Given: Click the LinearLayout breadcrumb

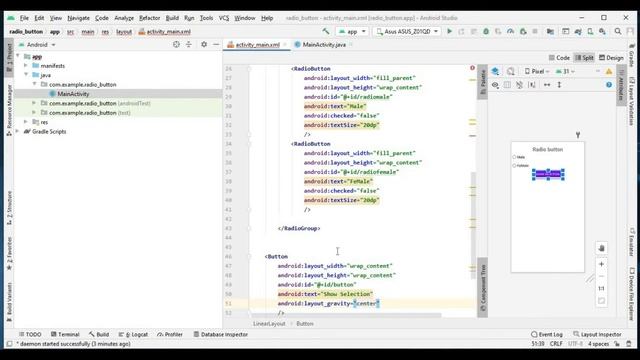Looking at the screenshot, I should [x=269, y=324].
